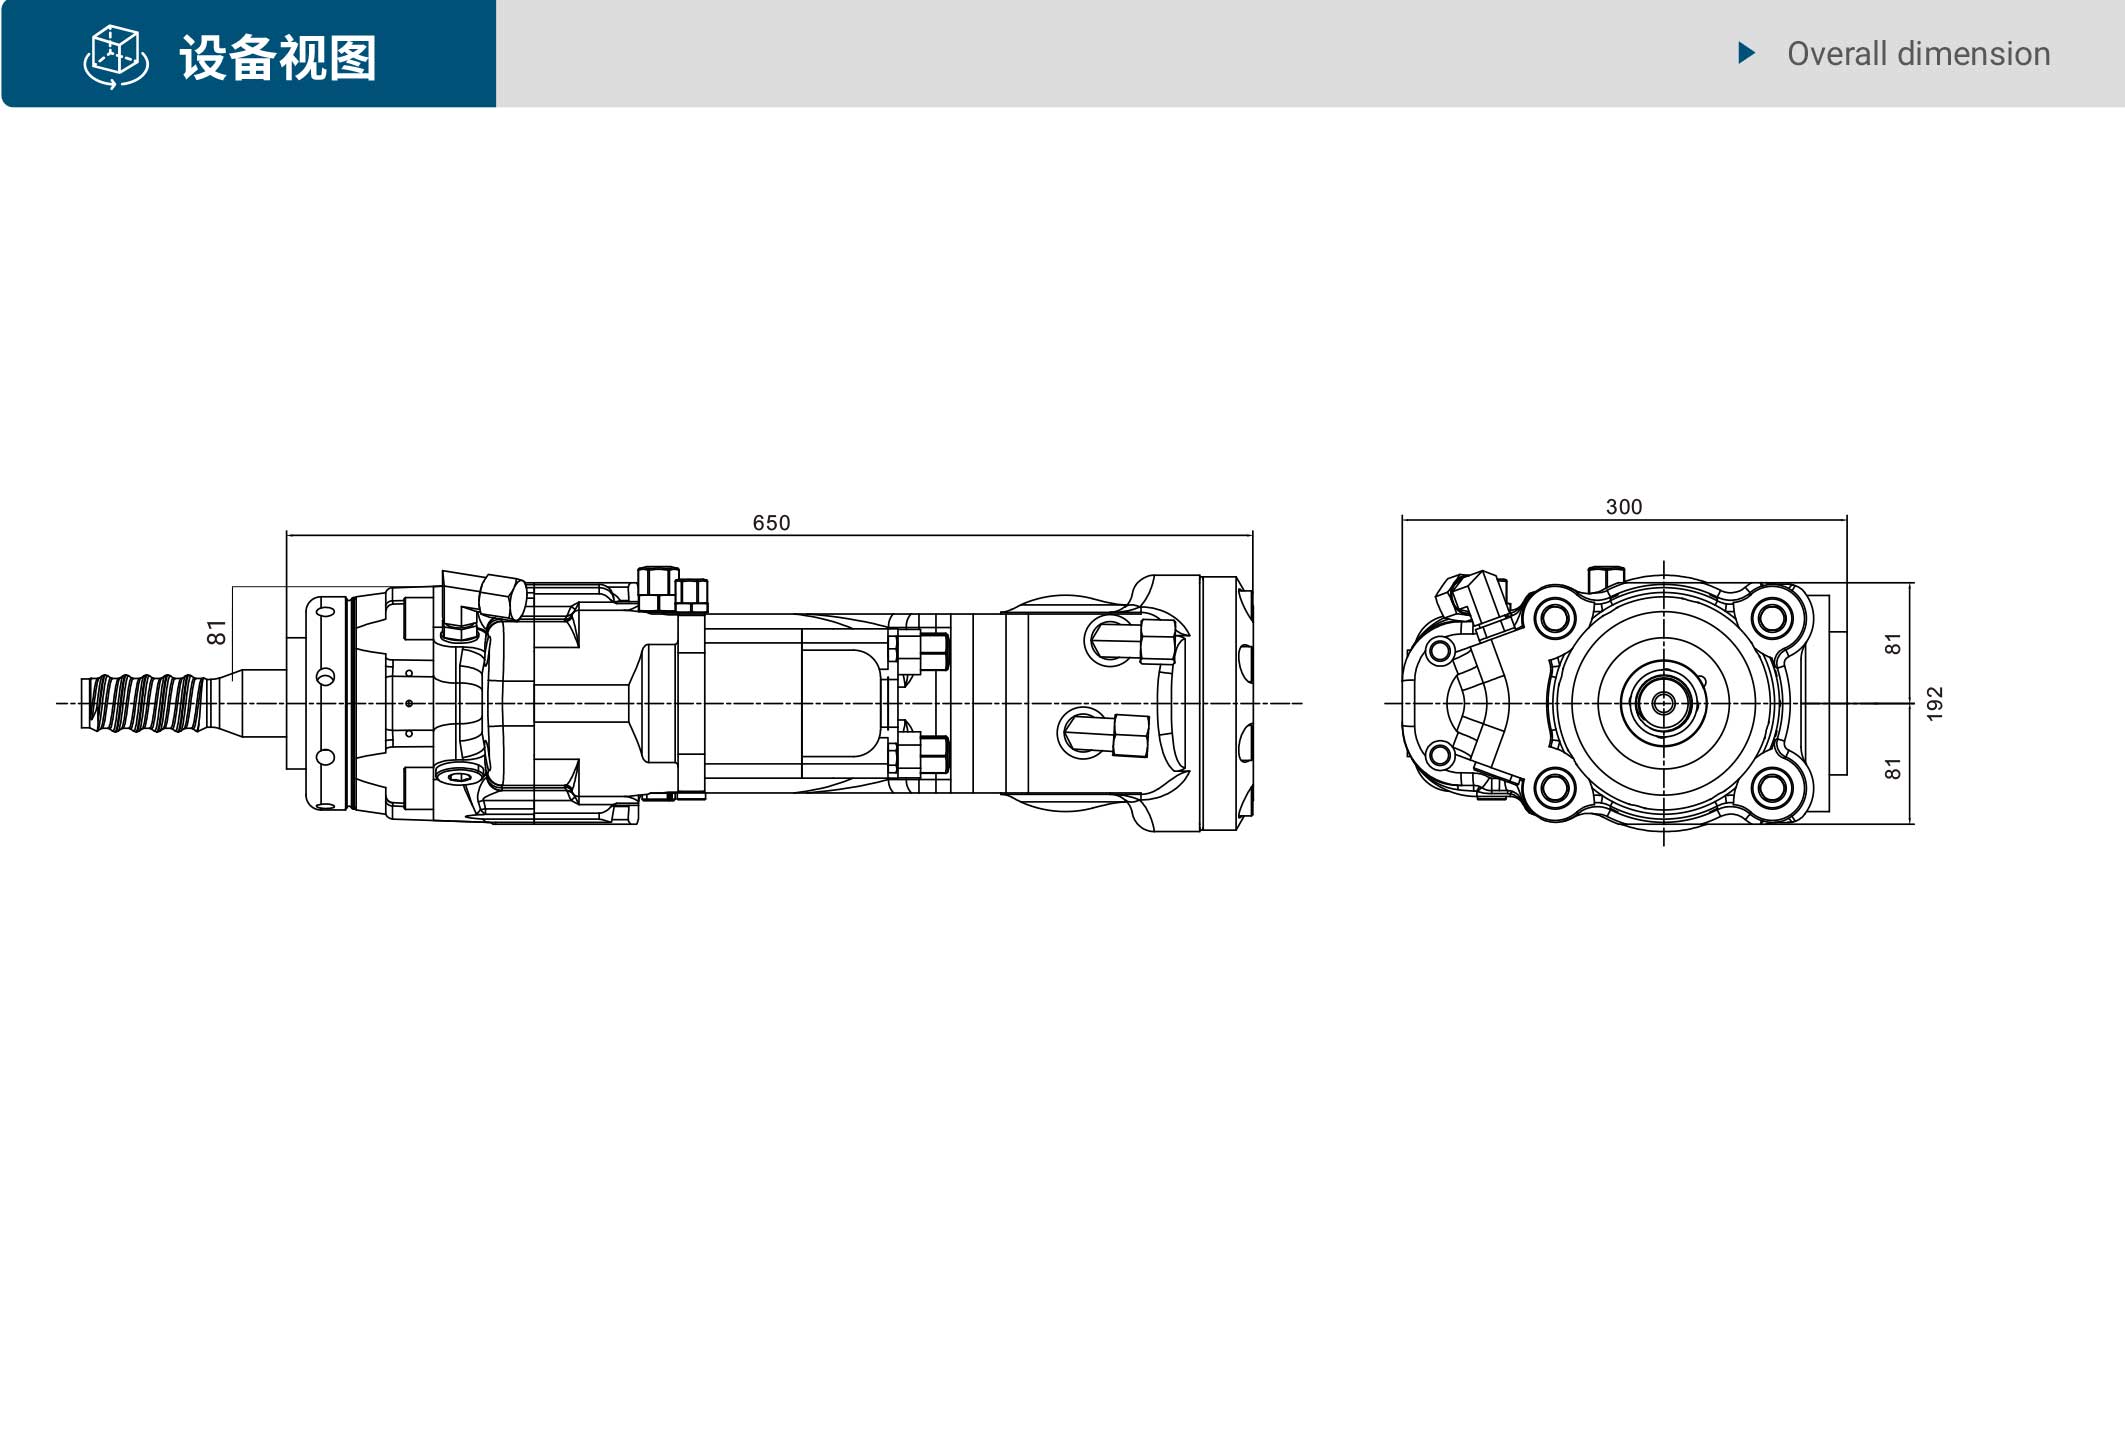The height and width of the screenshot is (1432, 2125).
Task: Click the 650 length dimension value
Action: [x=771, y=523]
